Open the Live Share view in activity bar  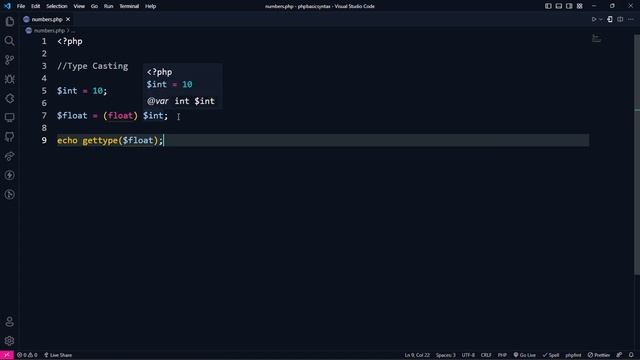[x=9, y=156]
